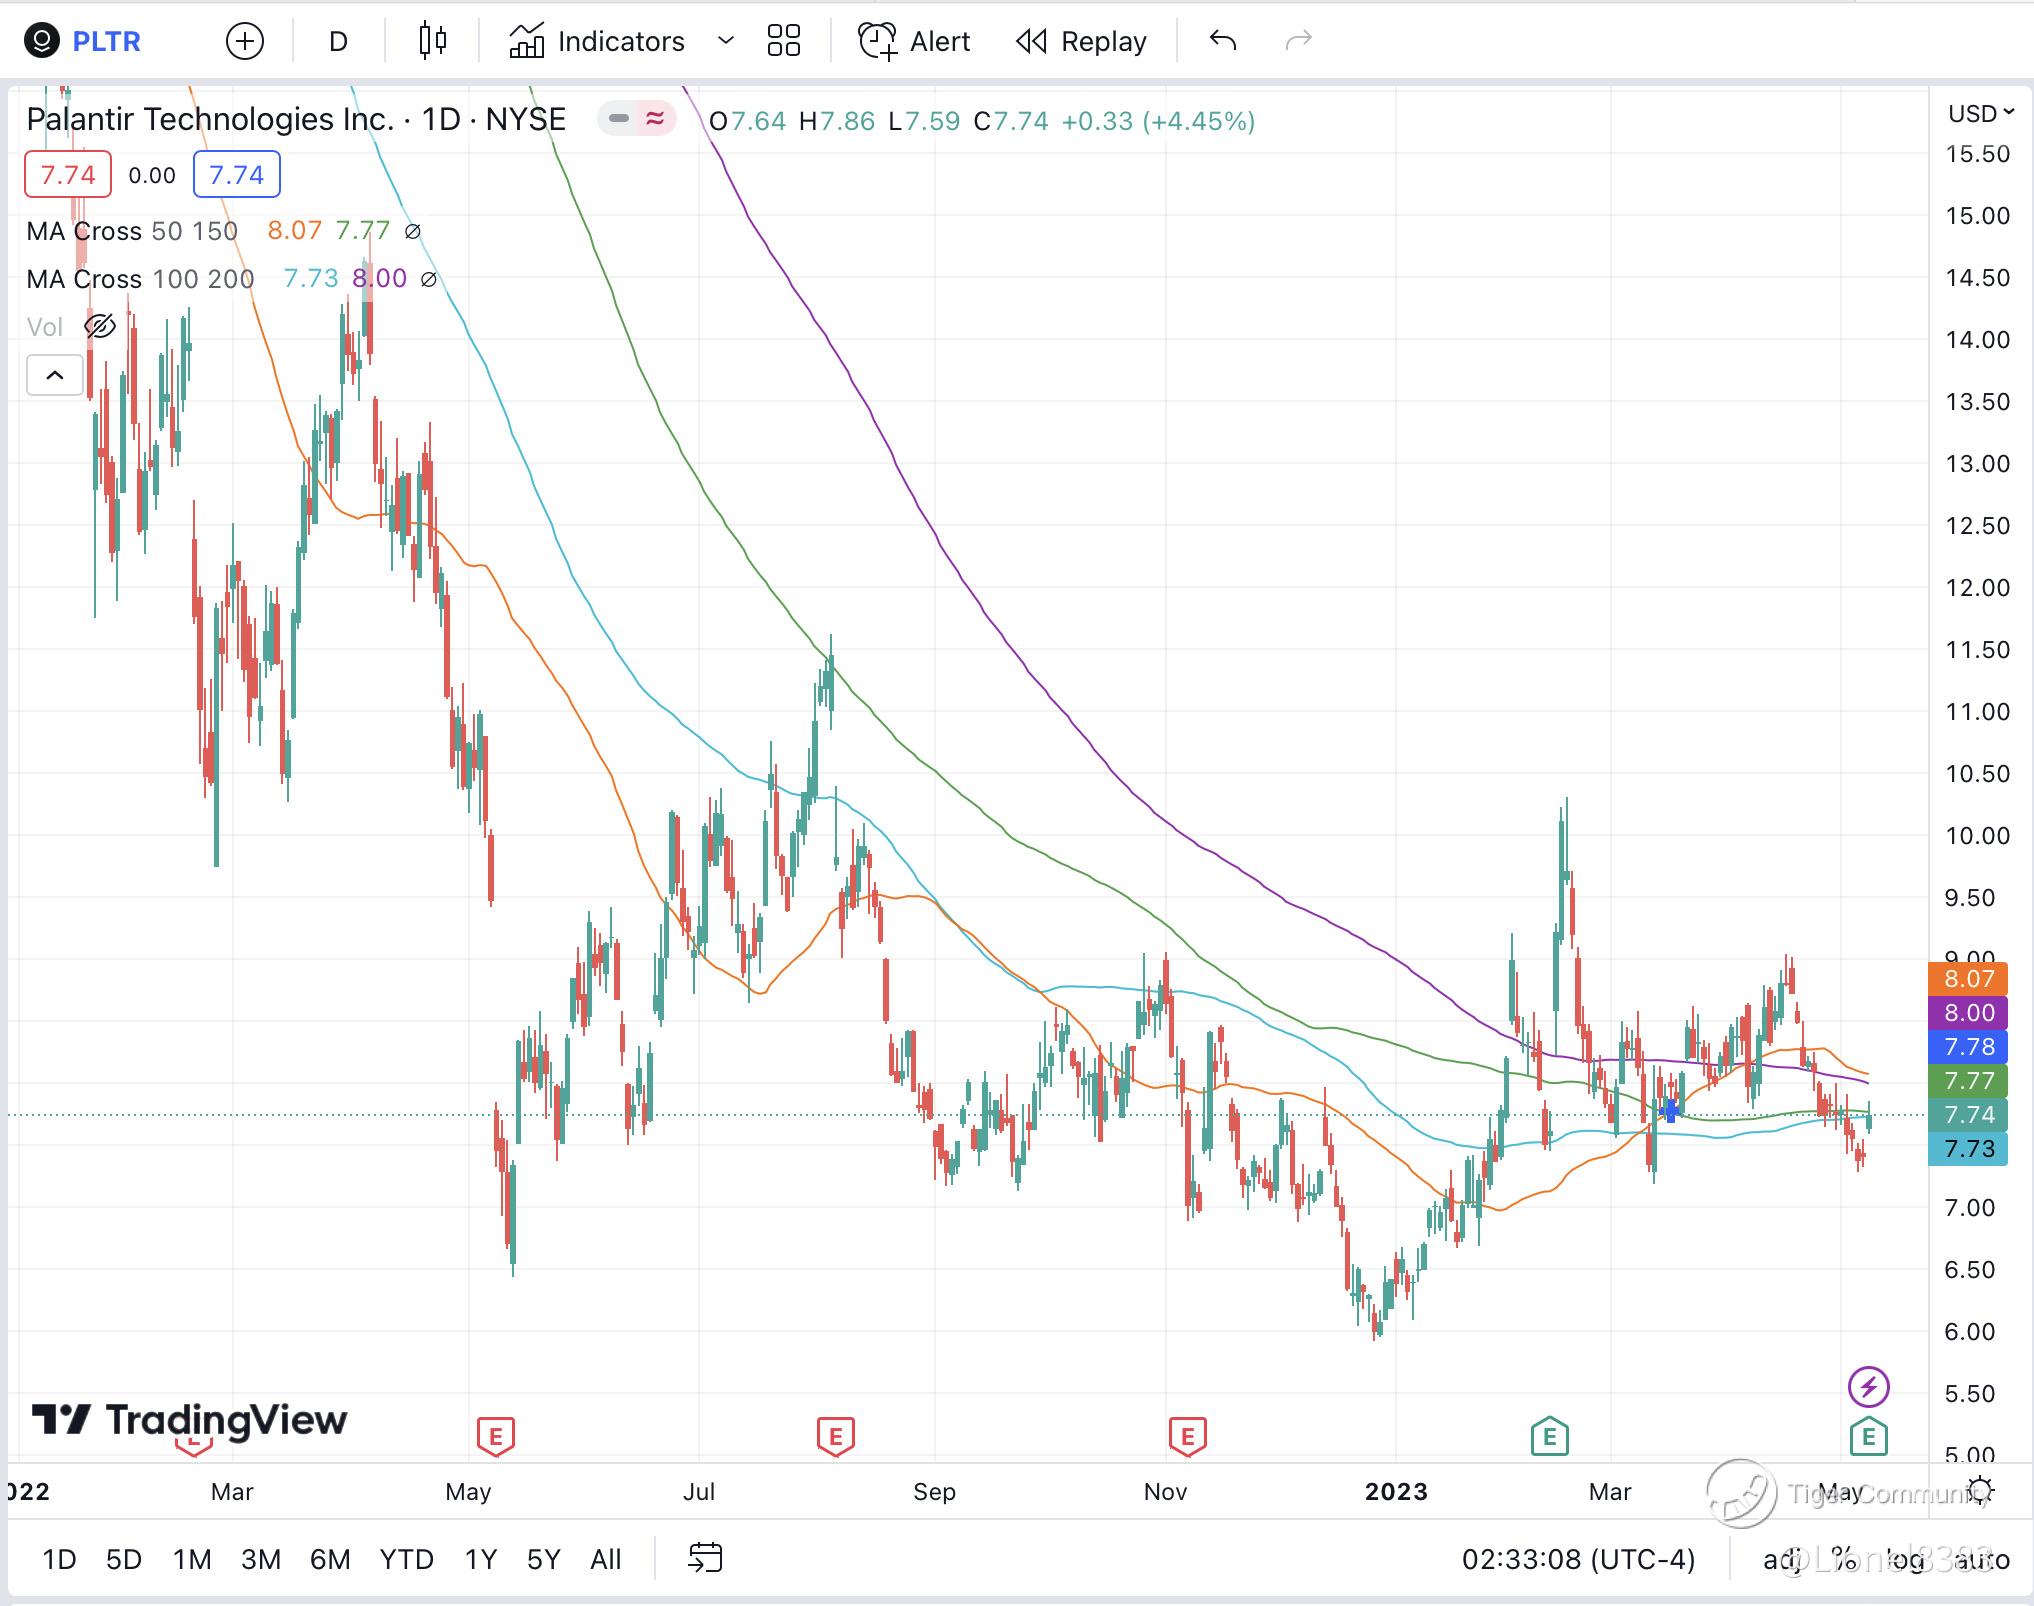
Task: Select the 6M time range
Action: click(329, 1559)
